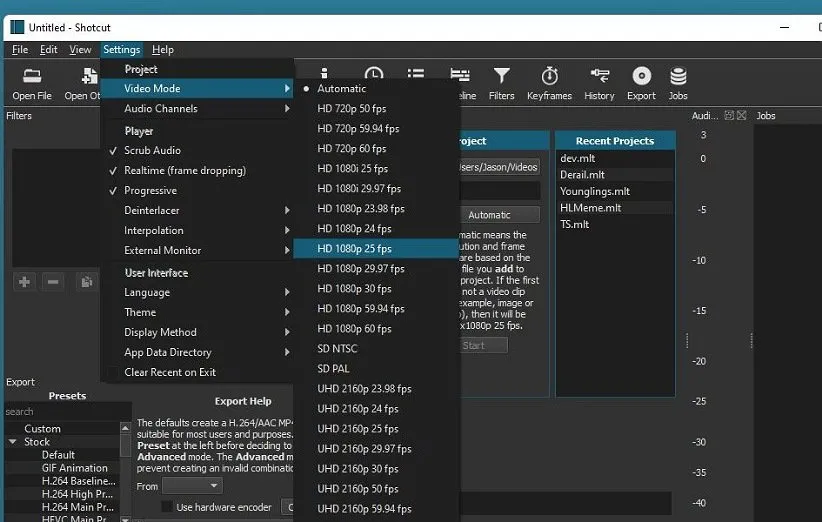822x522 pixels.
Task: Add a filter with plus button
Action: [x=24, y=282]
